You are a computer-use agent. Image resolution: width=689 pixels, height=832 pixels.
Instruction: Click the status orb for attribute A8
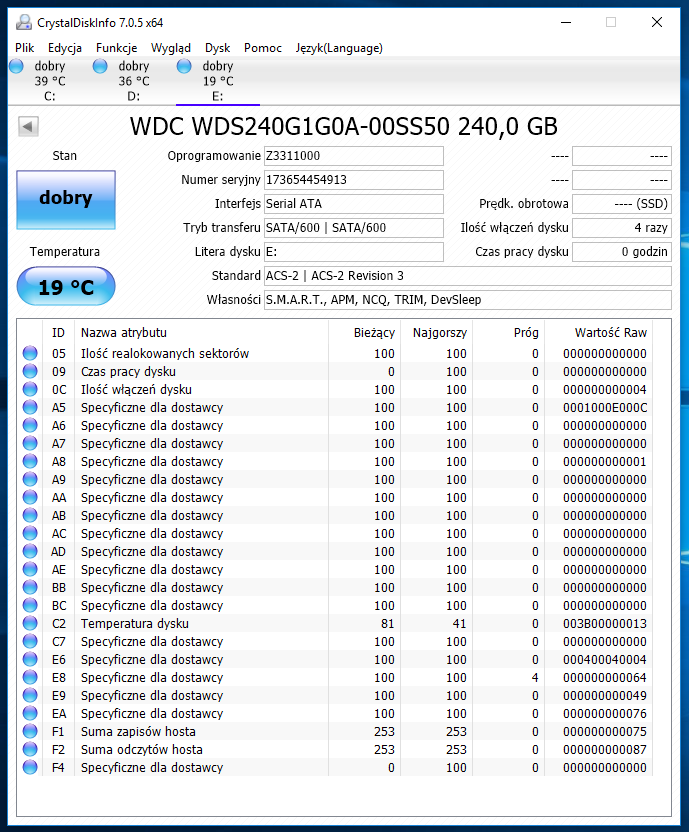(x=30, y=462)
